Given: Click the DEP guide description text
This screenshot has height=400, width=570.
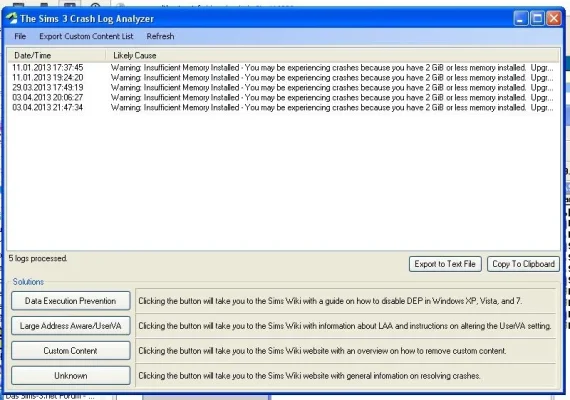Looking at the screenshot, I should click(x=330, y=301).
